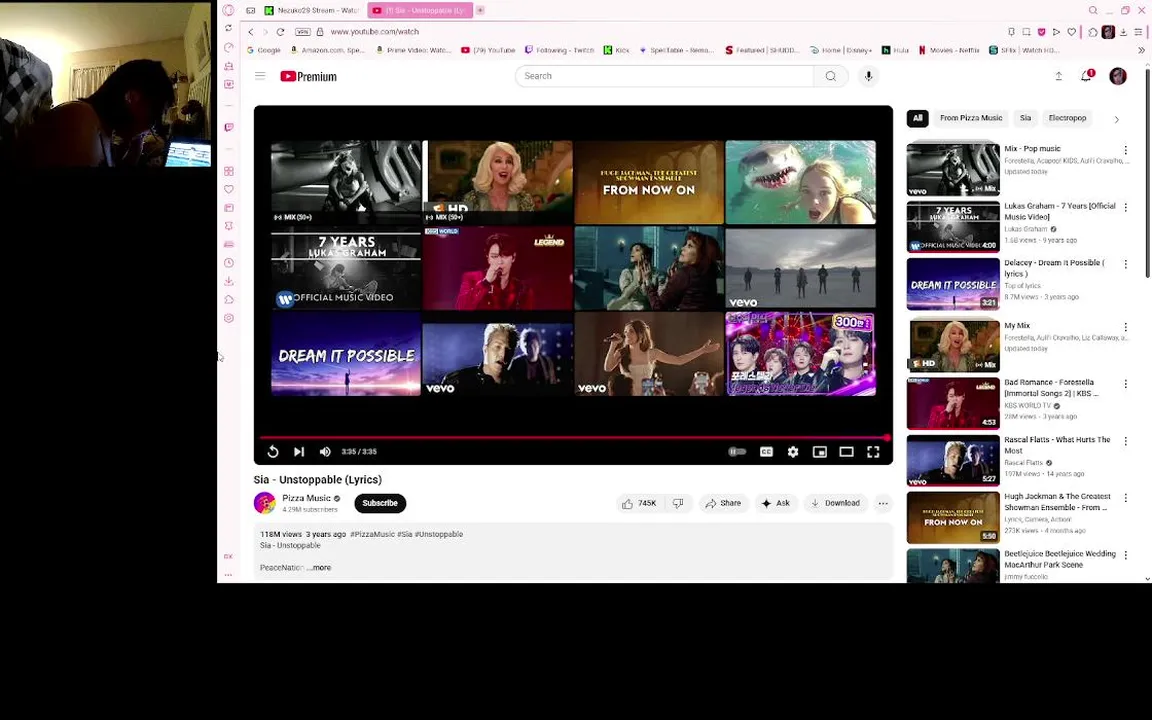
Task: Toggle theater mode in player
Action: pyautogui.click(x=846, y=452)
